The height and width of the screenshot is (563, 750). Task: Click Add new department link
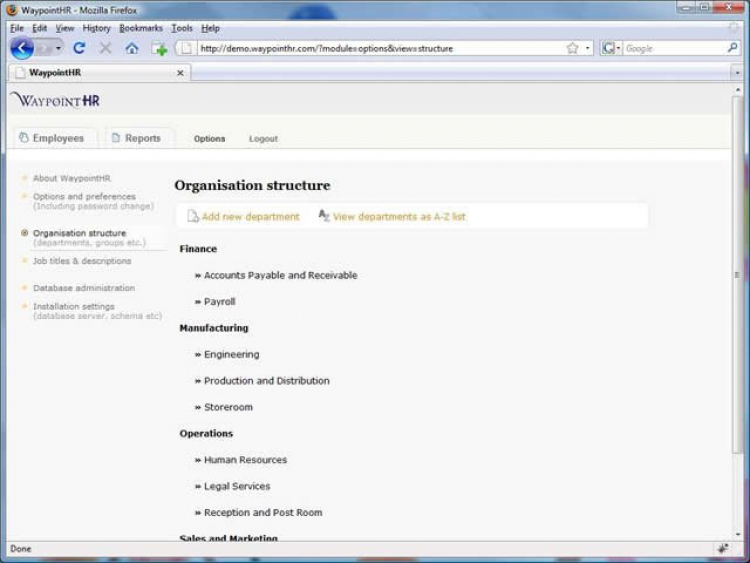coord(250,217)
